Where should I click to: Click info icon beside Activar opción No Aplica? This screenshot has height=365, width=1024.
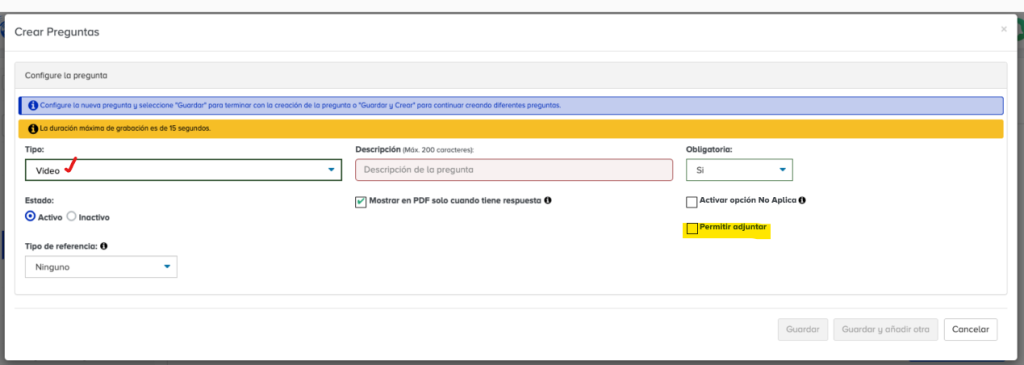coord(802,200)
